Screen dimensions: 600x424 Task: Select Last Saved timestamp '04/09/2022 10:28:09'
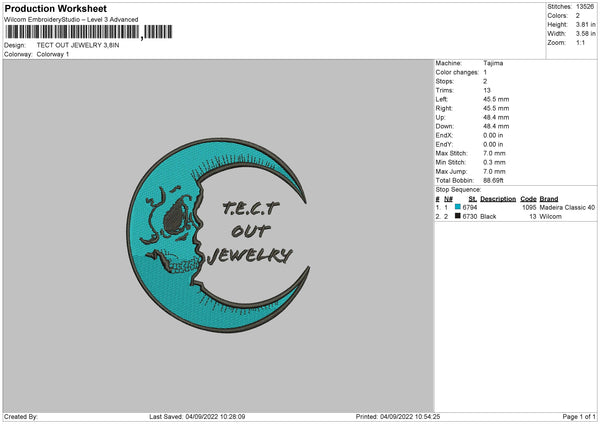click(215, 416)
